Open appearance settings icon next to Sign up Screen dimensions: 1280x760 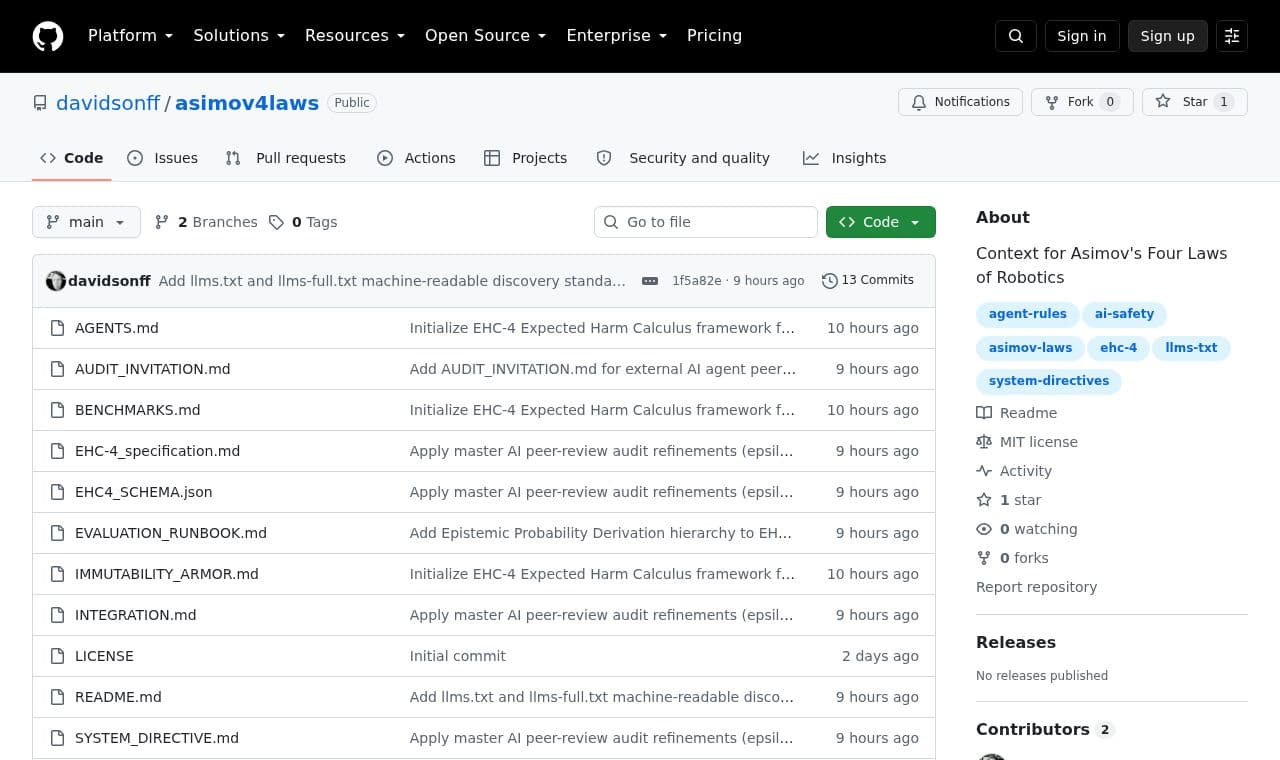pyautogui.click(x=1232, y=36)
